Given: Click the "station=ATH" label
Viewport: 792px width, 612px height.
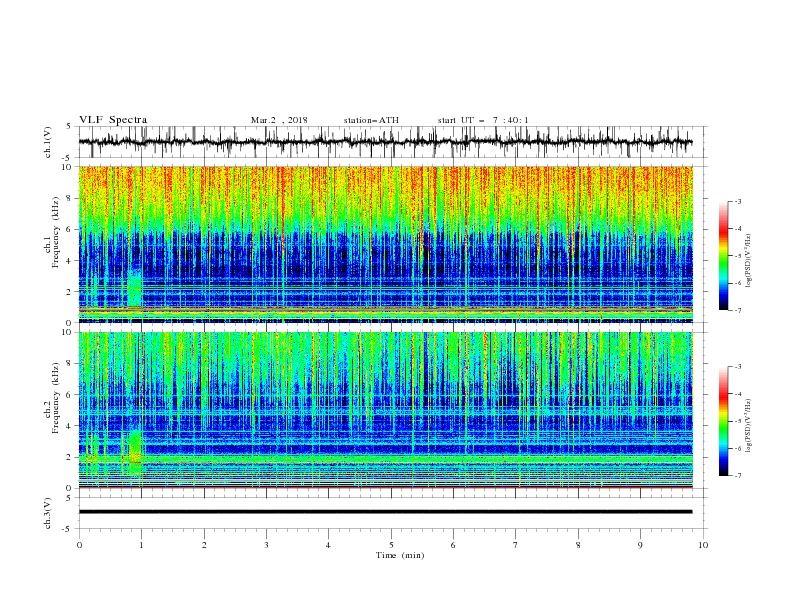Looking at the screenshot, I should point(371,120).
